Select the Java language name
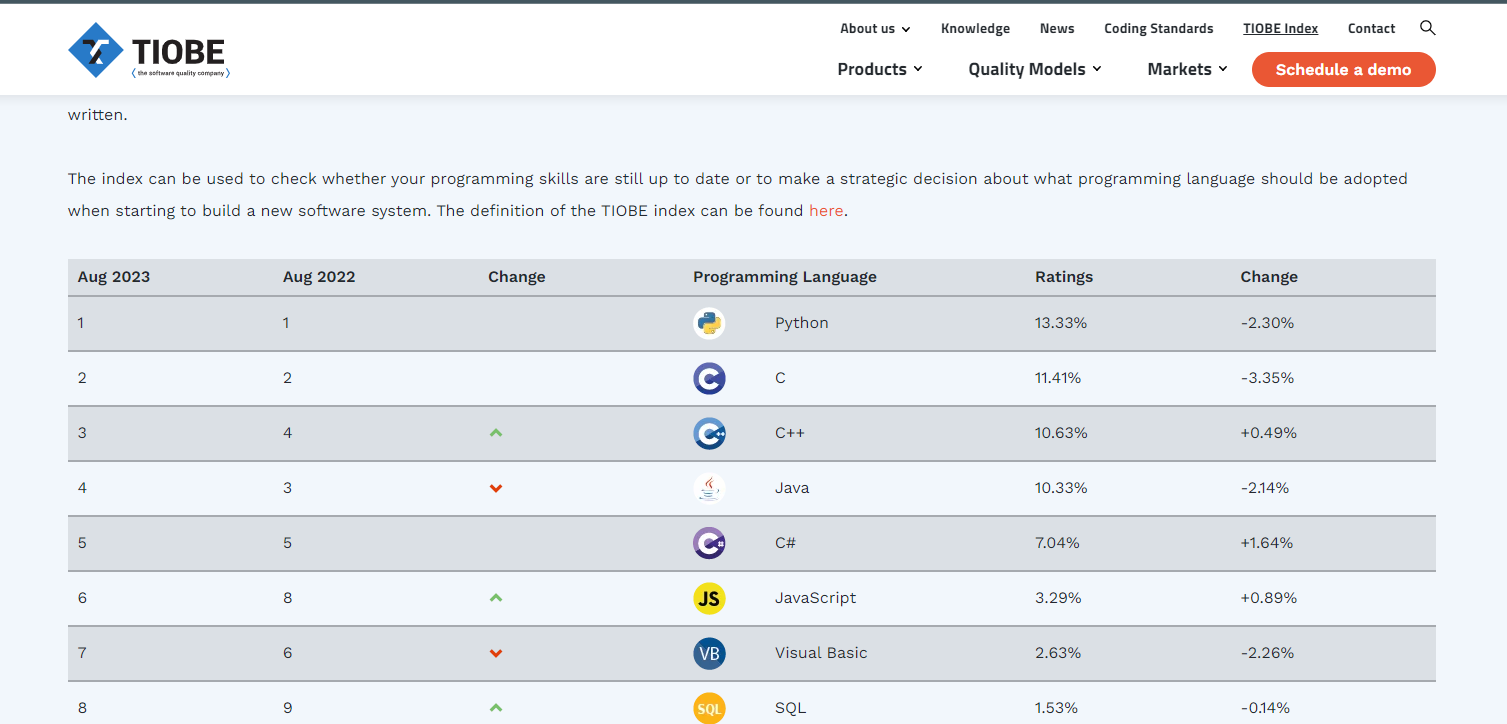1507x724 pixels. pos(792,488)
